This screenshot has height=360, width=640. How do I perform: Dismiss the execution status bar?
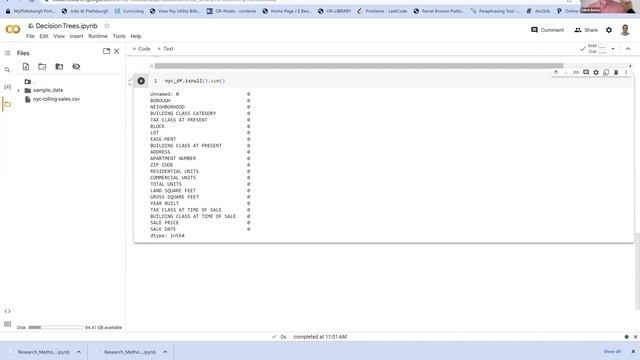(x=636, y=337)
